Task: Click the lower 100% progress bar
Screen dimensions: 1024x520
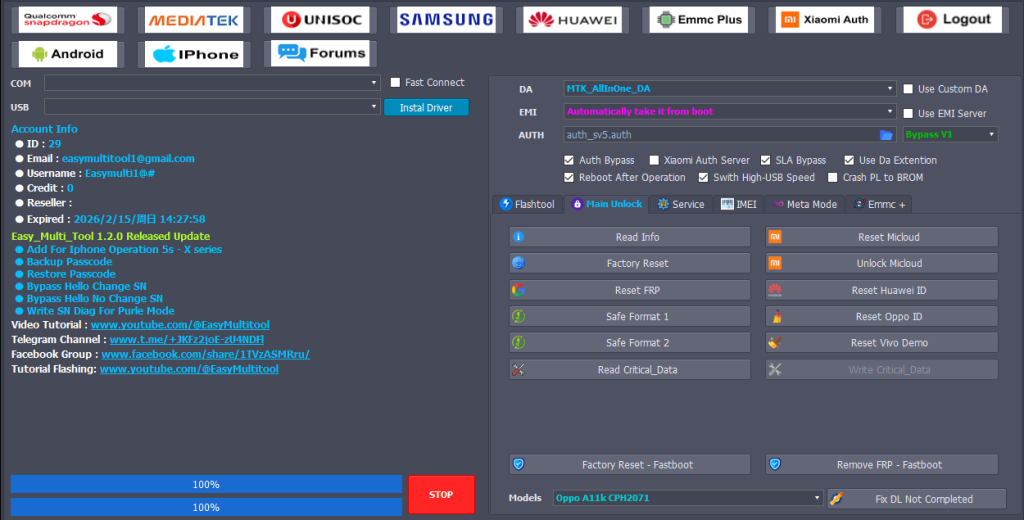Action: [x=206, y=507]
